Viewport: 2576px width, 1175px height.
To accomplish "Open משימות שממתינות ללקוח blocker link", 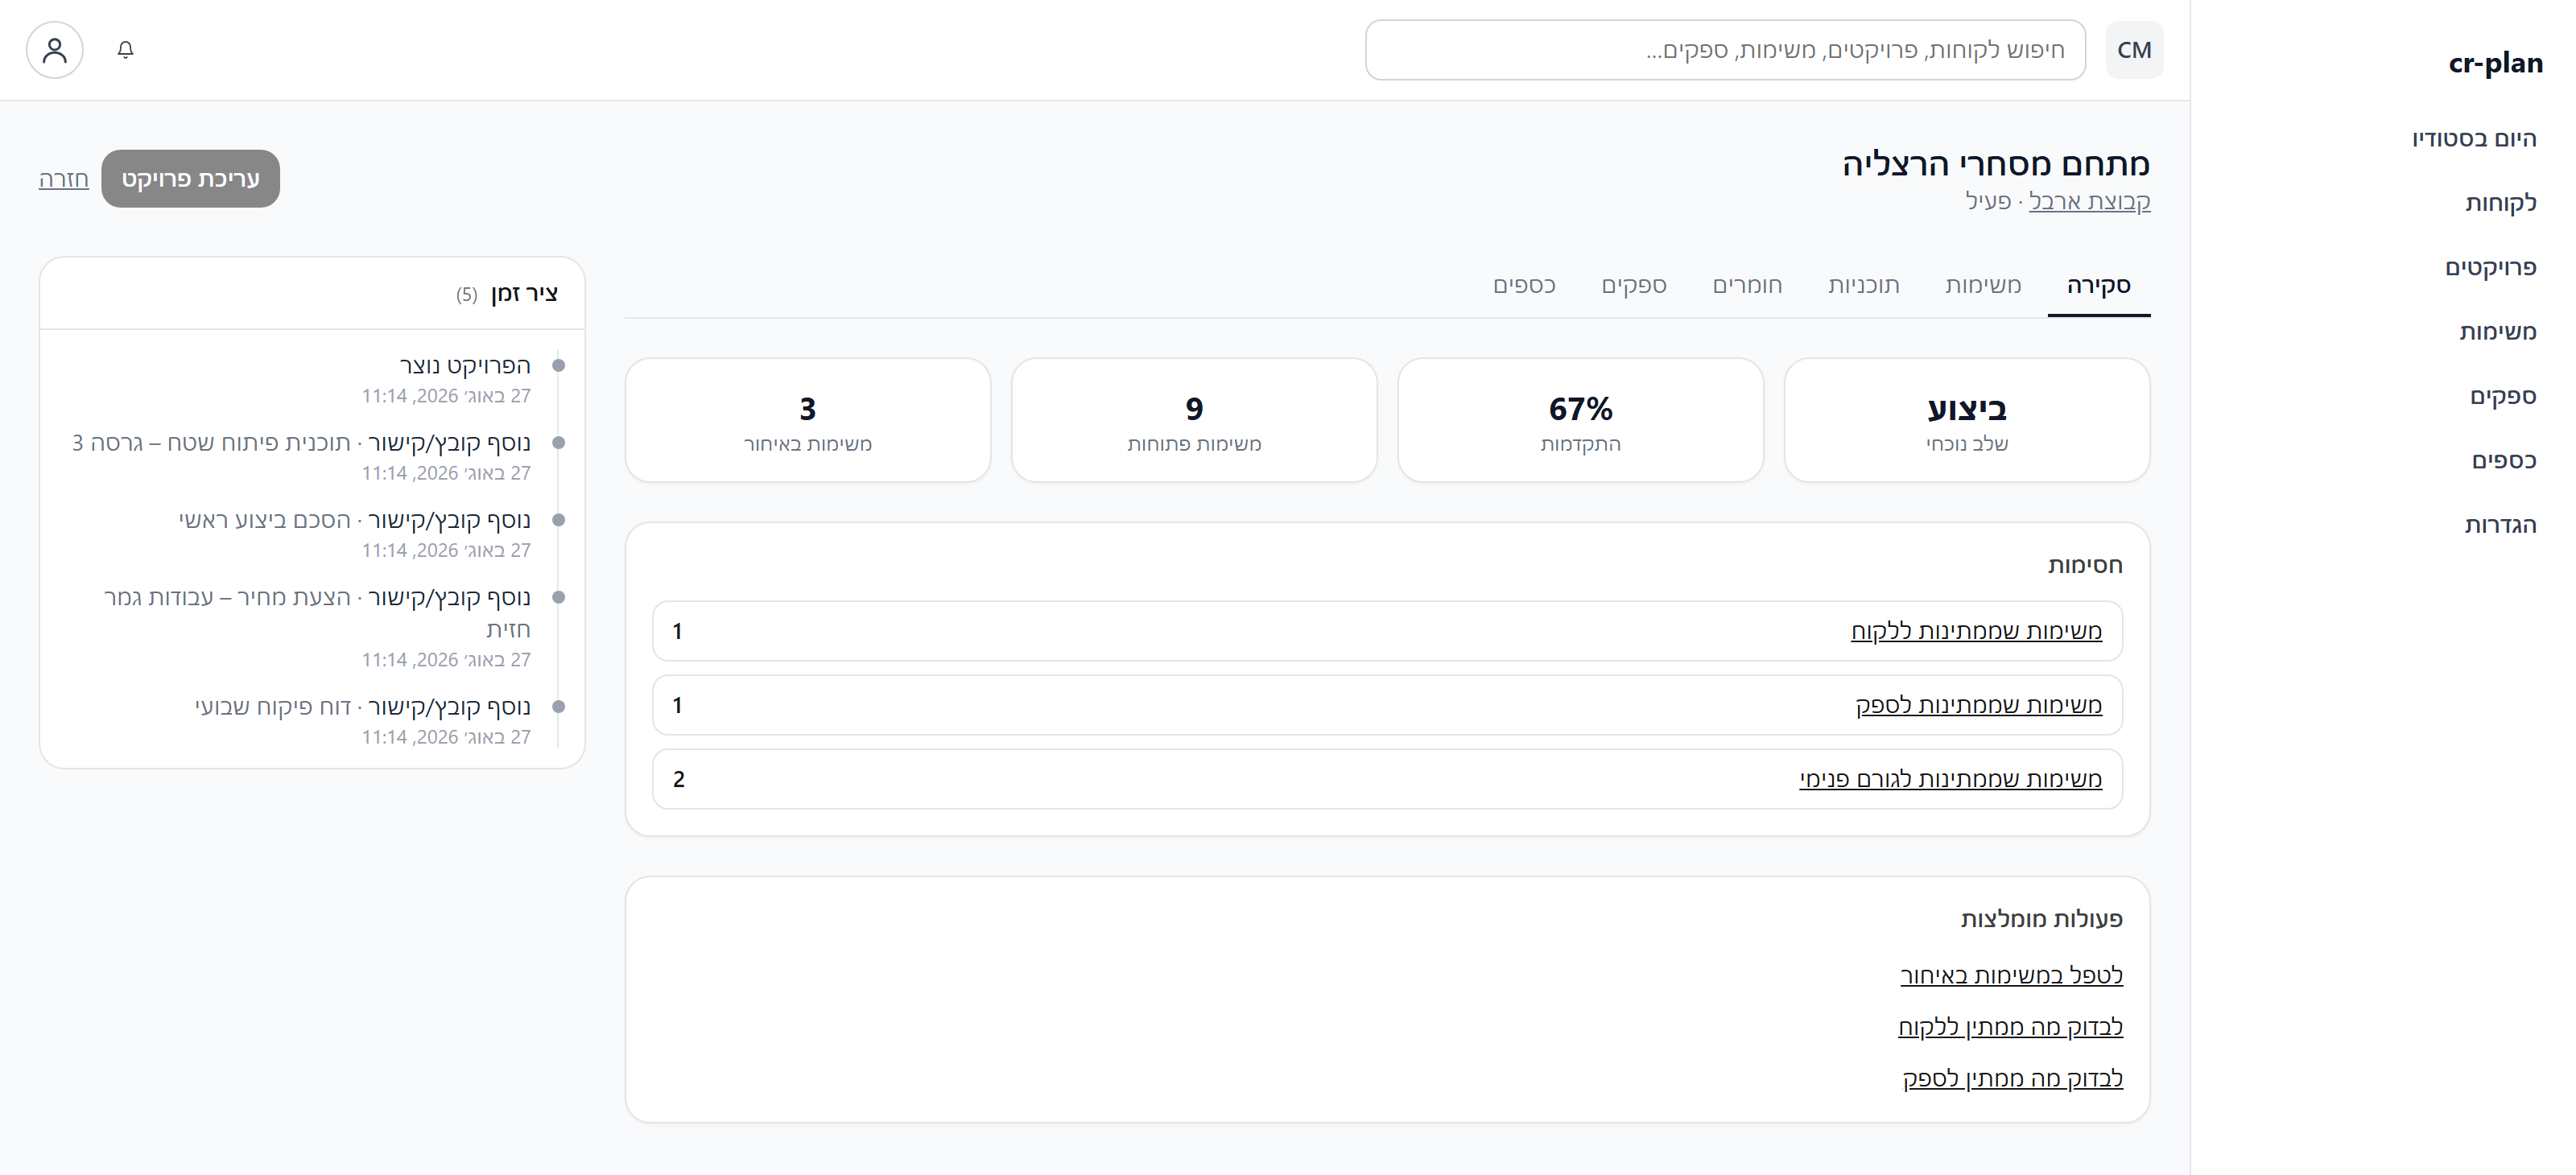I will point(1976,631).
